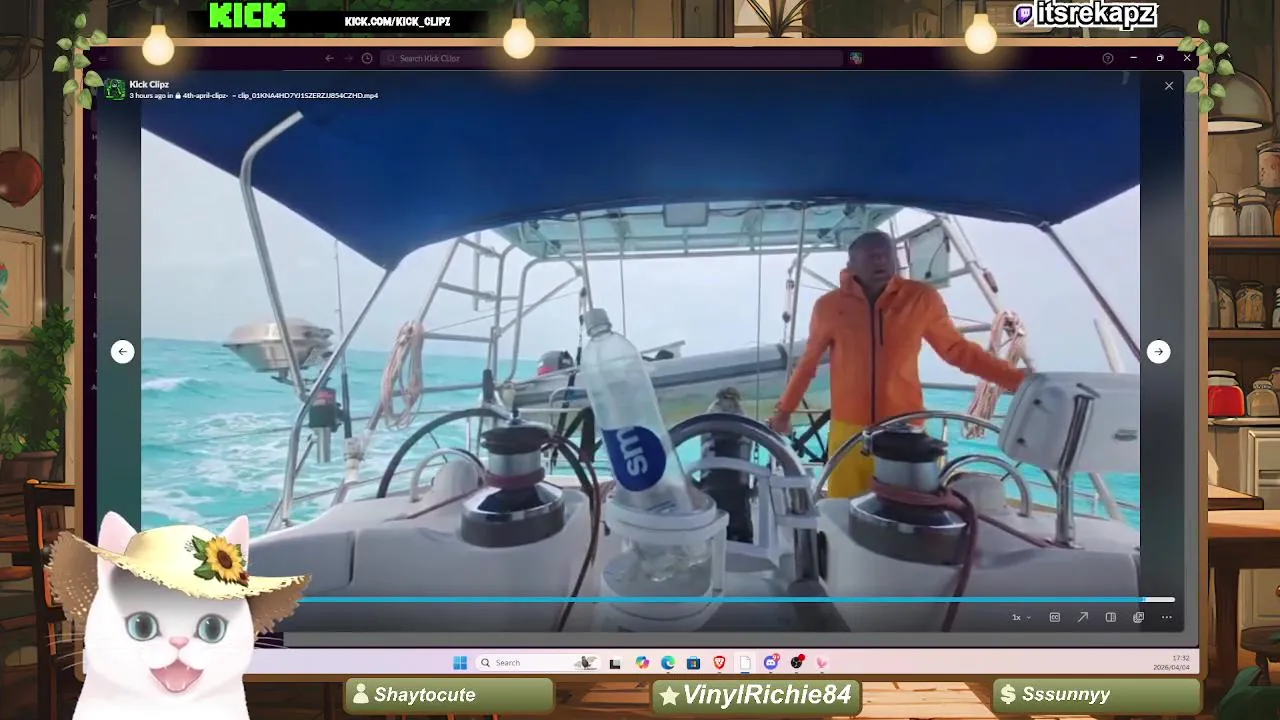The image size is (1280, 720).
Task: Click the avatar icon next to search bar
Action: point(856,58)
